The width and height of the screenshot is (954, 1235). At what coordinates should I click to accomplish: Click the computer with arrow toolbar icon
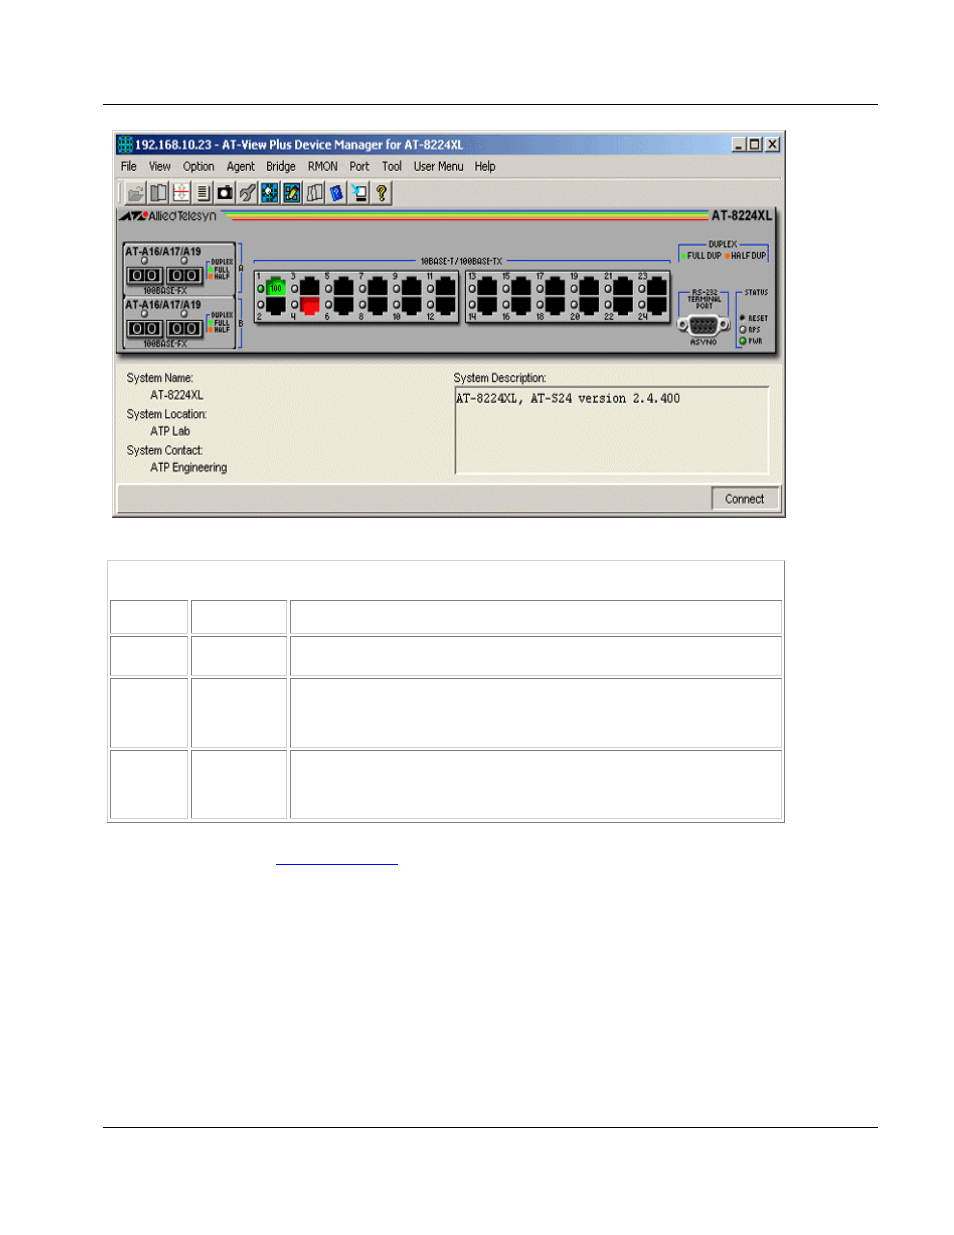[x=359, y=193]
